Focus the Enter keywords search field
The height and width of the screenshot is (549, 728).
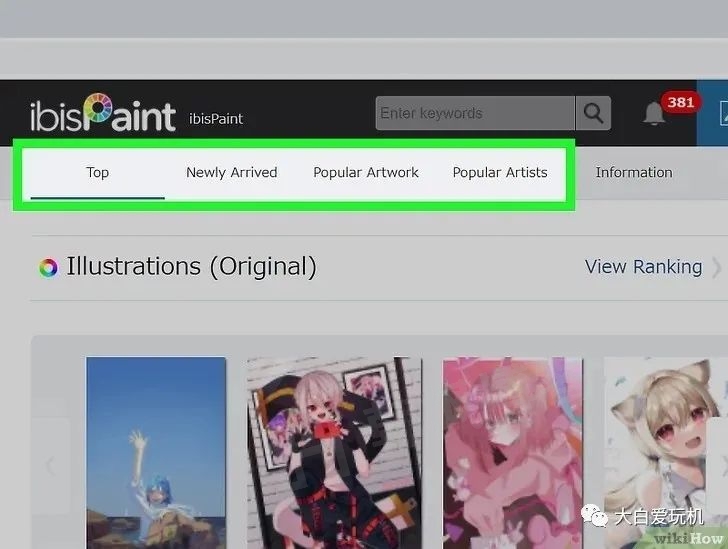[474, 114]
